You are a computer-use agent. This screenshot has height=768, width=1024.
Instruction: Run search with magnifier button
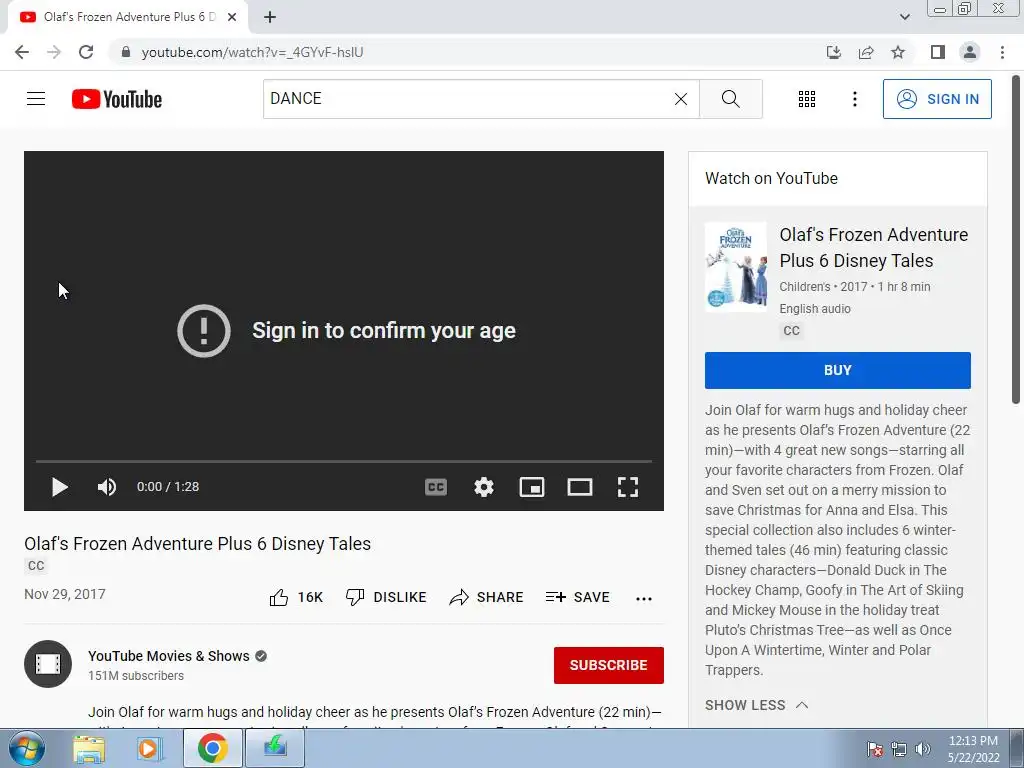[731, 99]
